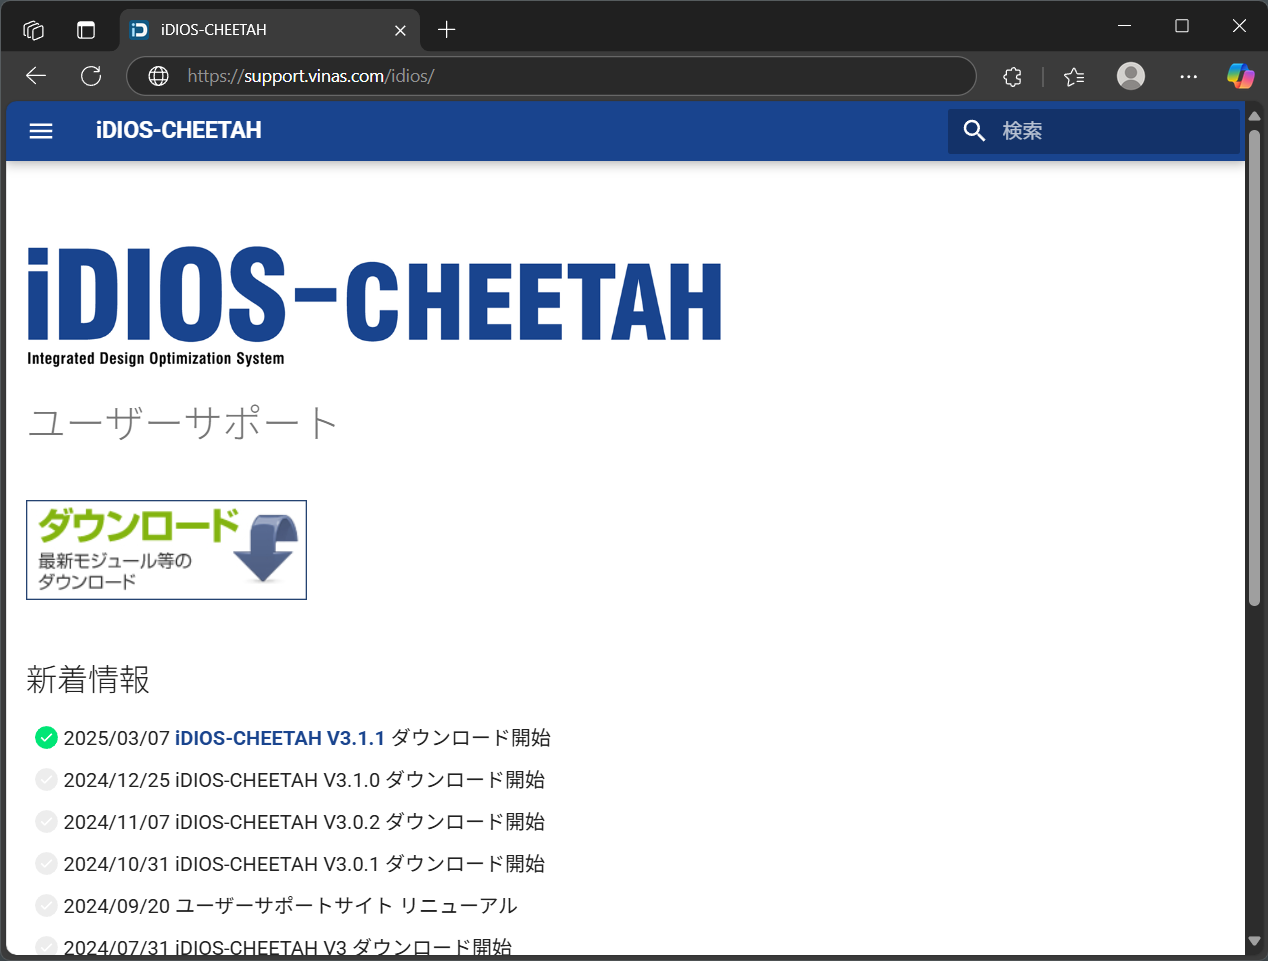Open a new tab with the plus button
1268x961 pixels.
tap(447, 30)
